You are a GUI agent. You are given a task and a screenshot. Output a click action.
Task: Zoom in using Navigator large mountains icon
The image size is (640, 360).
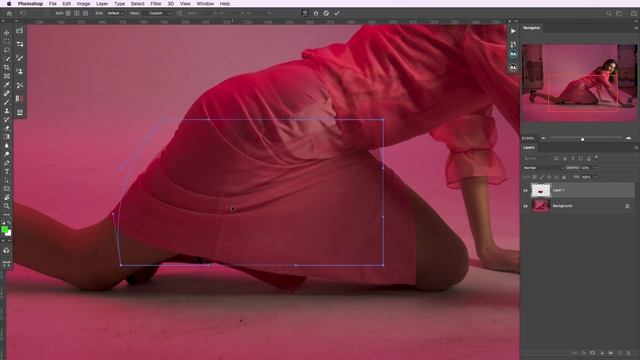[x=628, y=138]
